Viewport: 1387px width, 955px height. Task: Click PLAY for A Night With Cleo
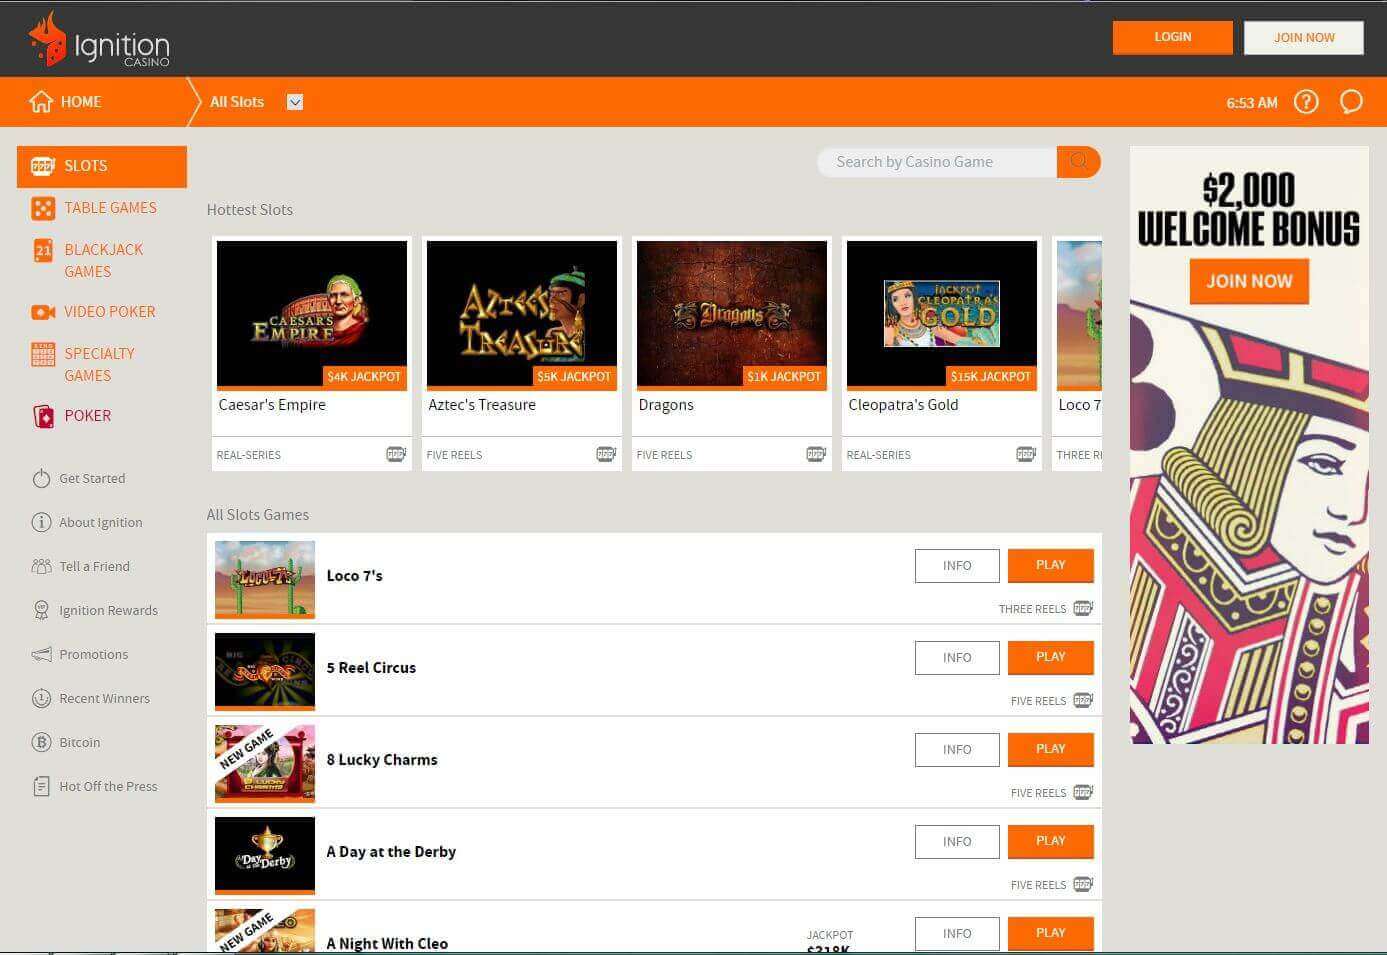(x=1051, y=933)
